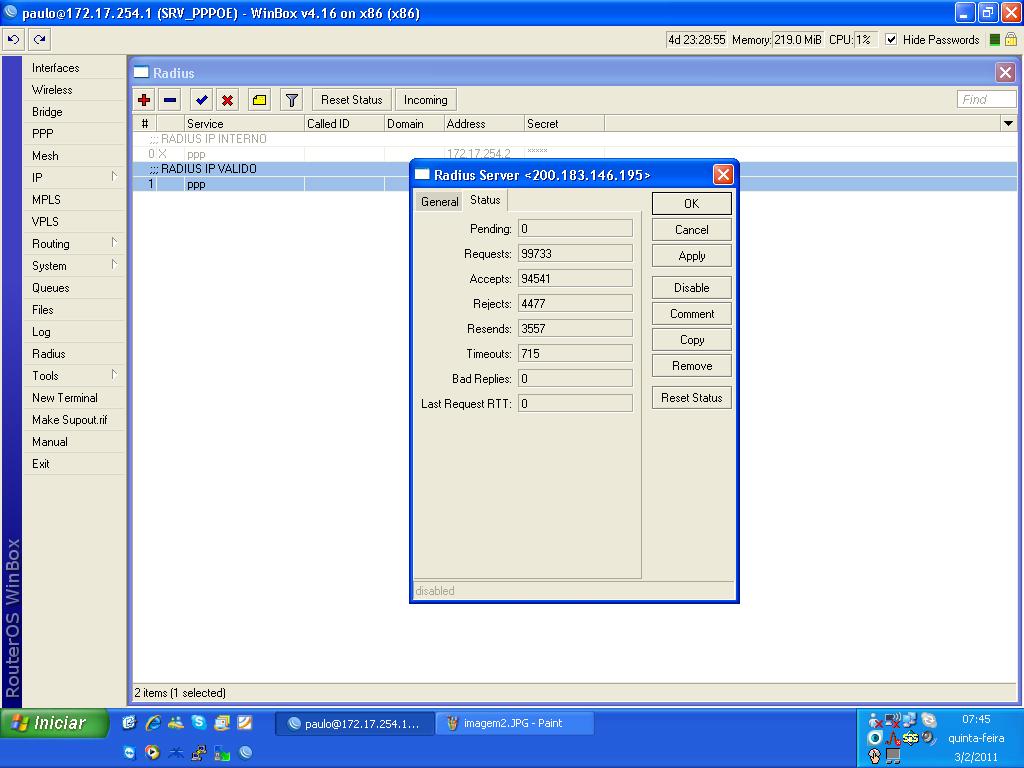Switch to the General tab
Screen dimensions: 1024x768
pyautogui.click(x=440, y=202)
